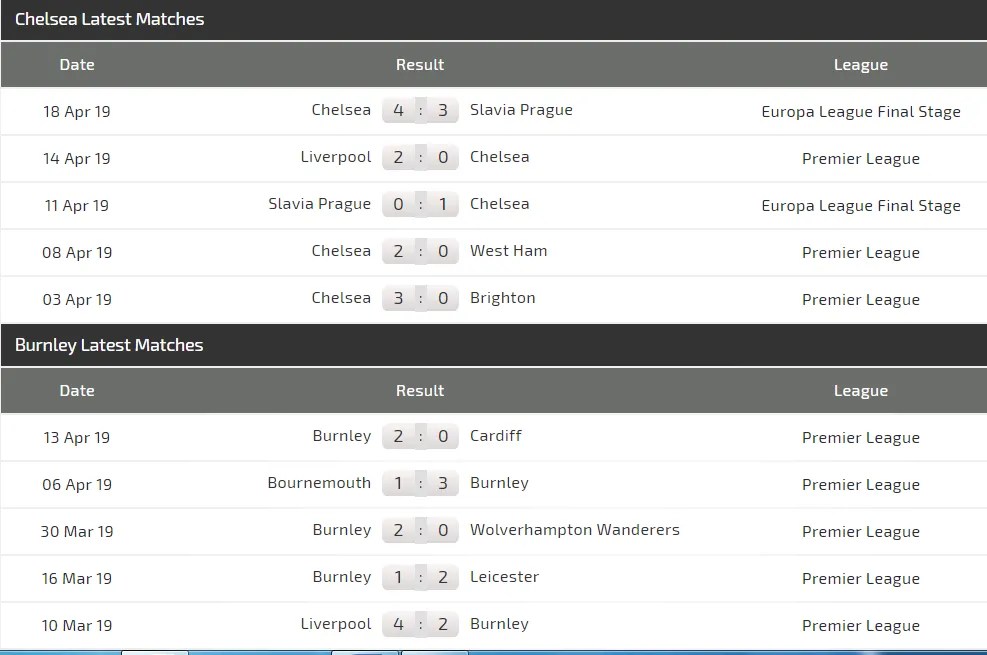Viewport: 987px width, 655px height.
Task: Open the Liverpool 4:2 Burnley score
Action: 420,625
